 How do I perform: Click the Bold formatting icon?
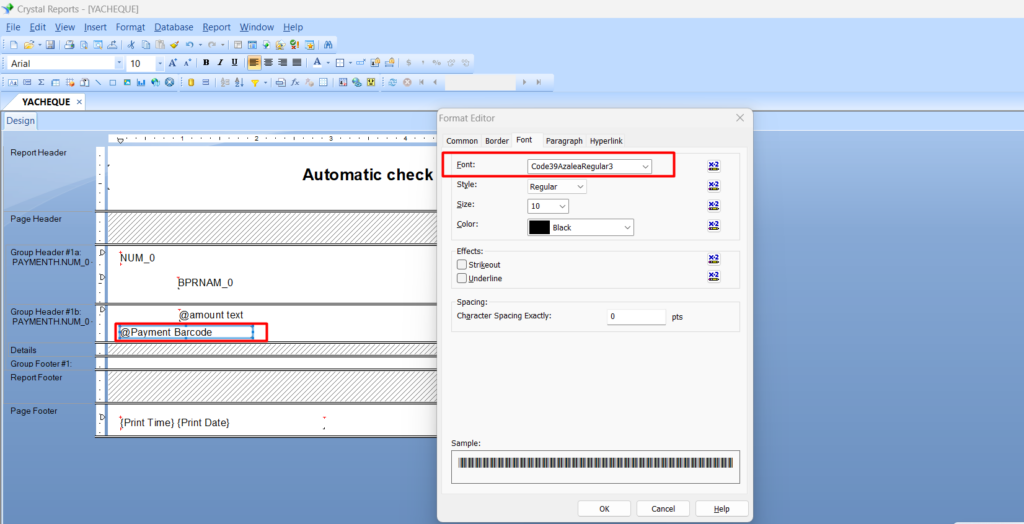pos(206,63)
